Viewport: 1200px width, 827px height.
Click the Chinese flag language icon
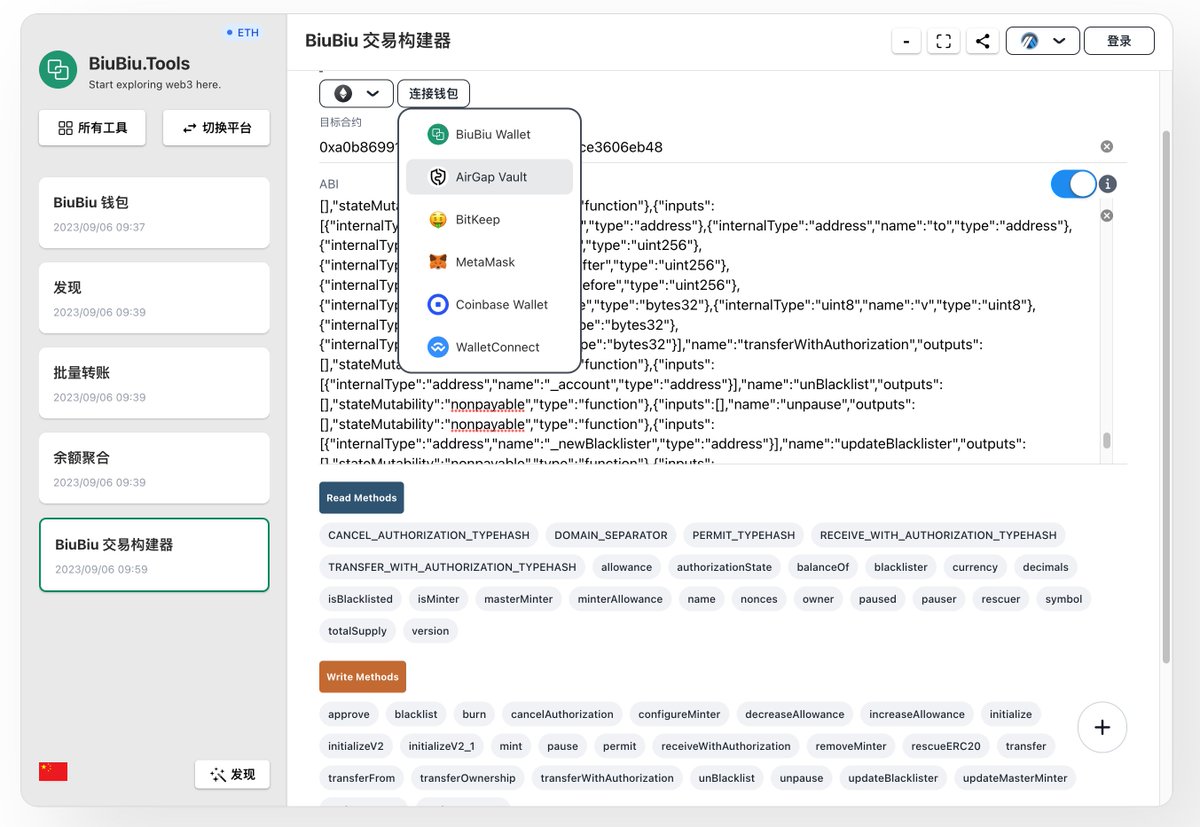tap(53, 772)
